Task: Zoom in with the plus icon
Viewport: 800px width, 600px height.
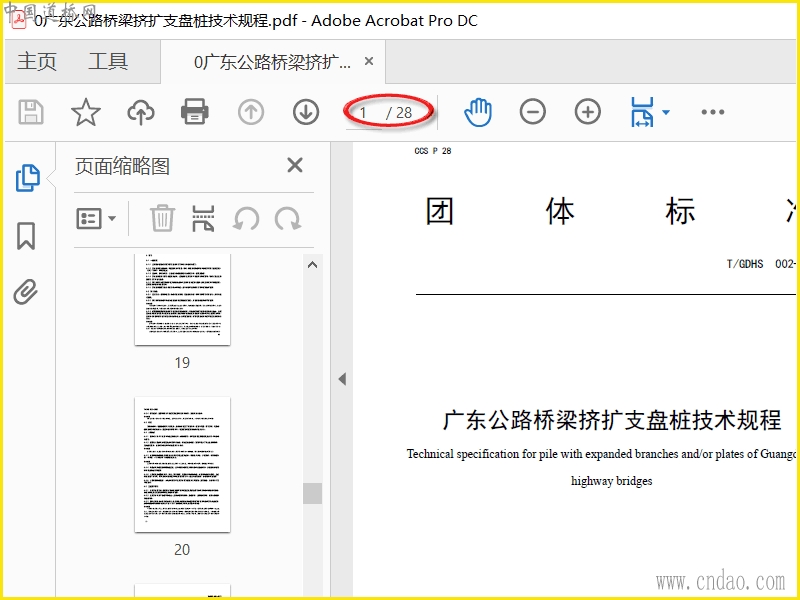Action: [x=588, y=112]
